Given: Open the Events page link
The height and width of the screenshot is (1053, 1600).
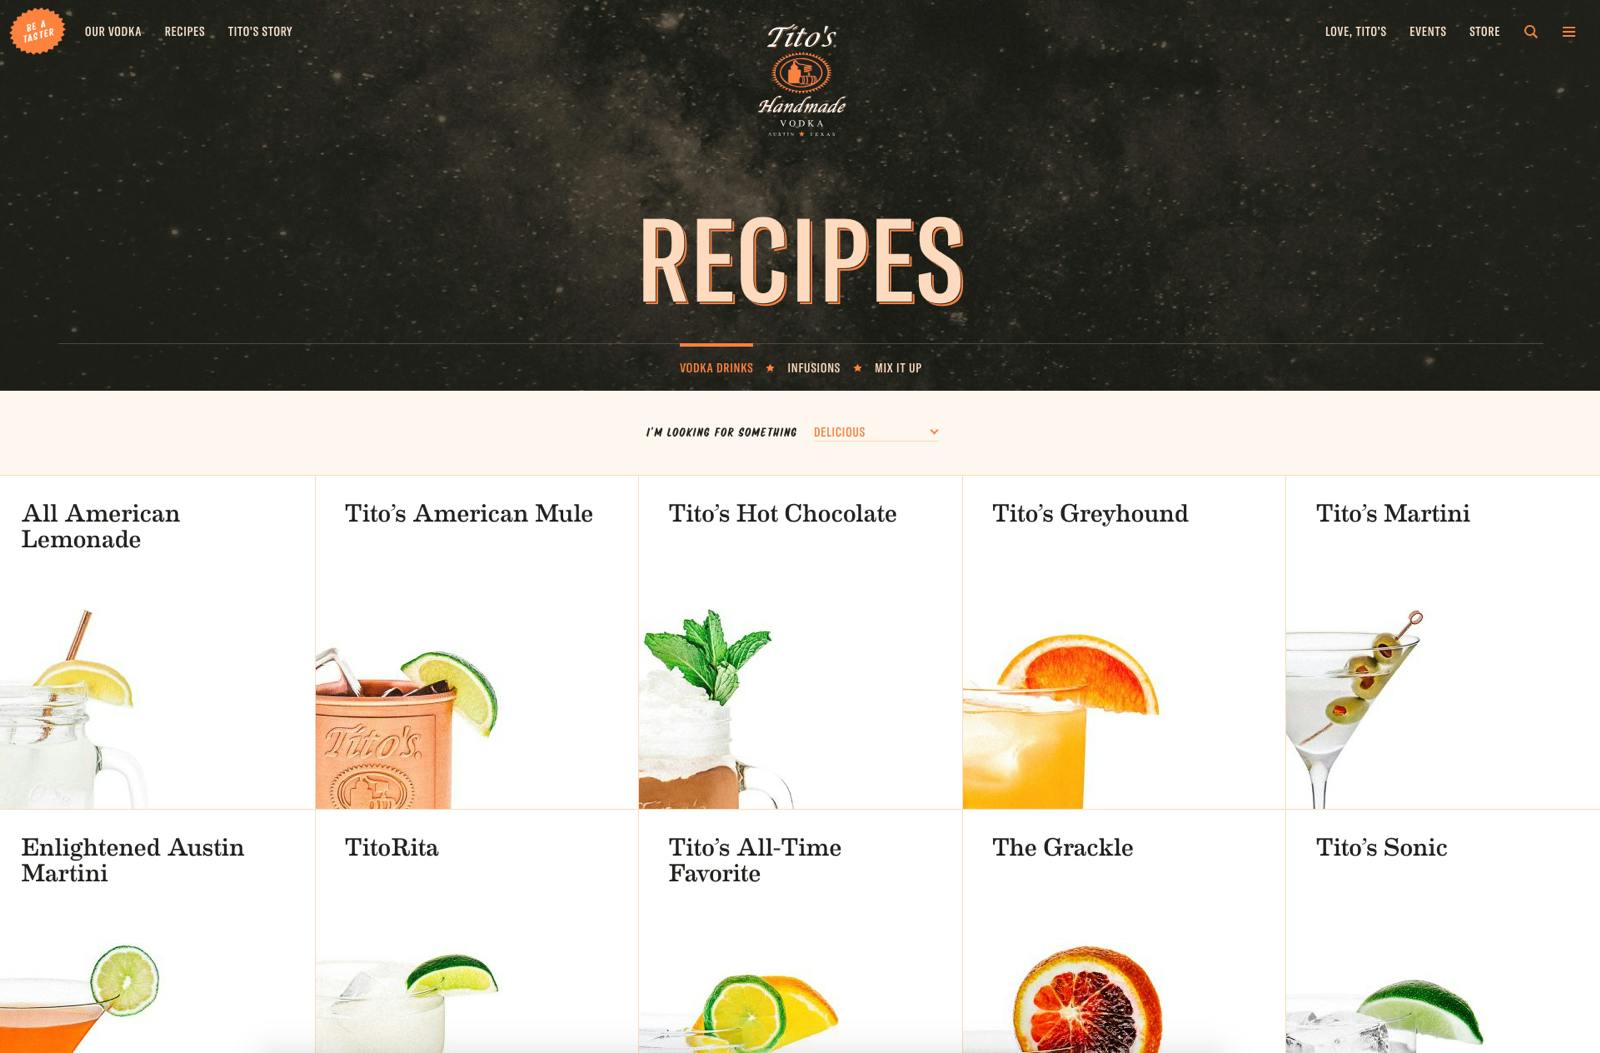Looking at the screenshot, I should (1427, 32).
